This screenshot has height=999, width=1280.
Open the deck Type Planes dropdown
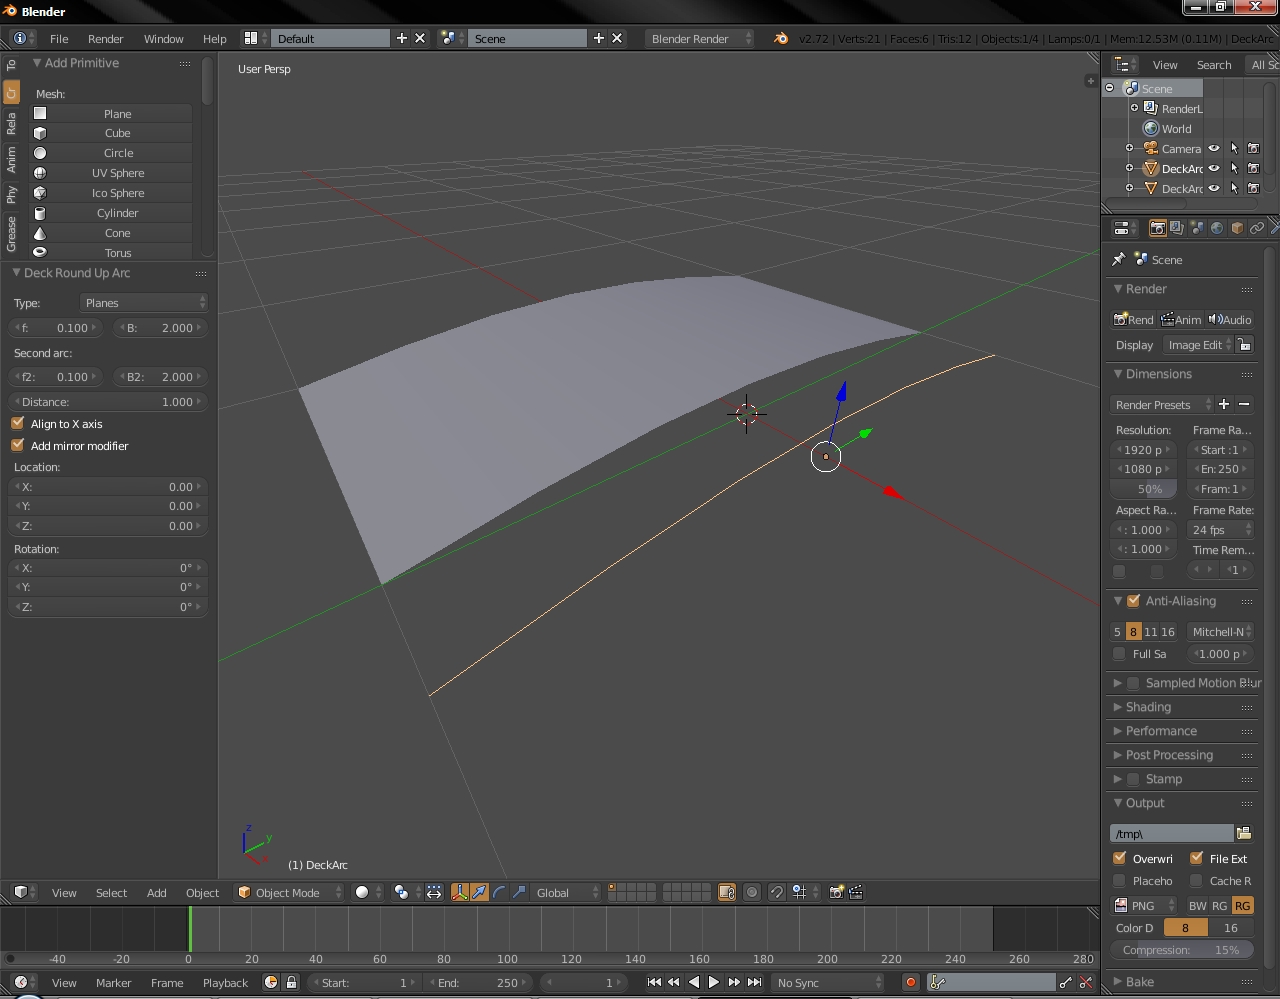[x=144, y=303]
